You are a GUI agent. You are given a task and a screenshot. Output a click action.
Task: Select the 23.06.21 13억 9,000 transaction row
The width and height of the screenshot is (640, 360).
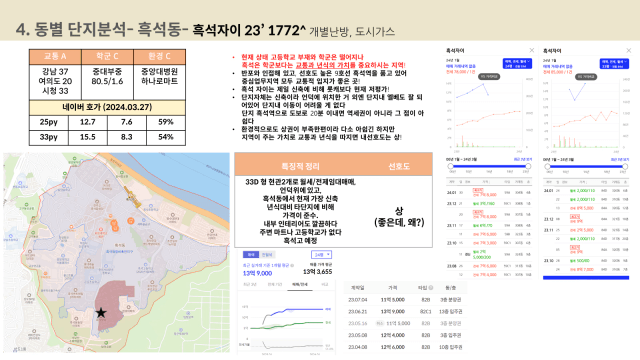405,311
